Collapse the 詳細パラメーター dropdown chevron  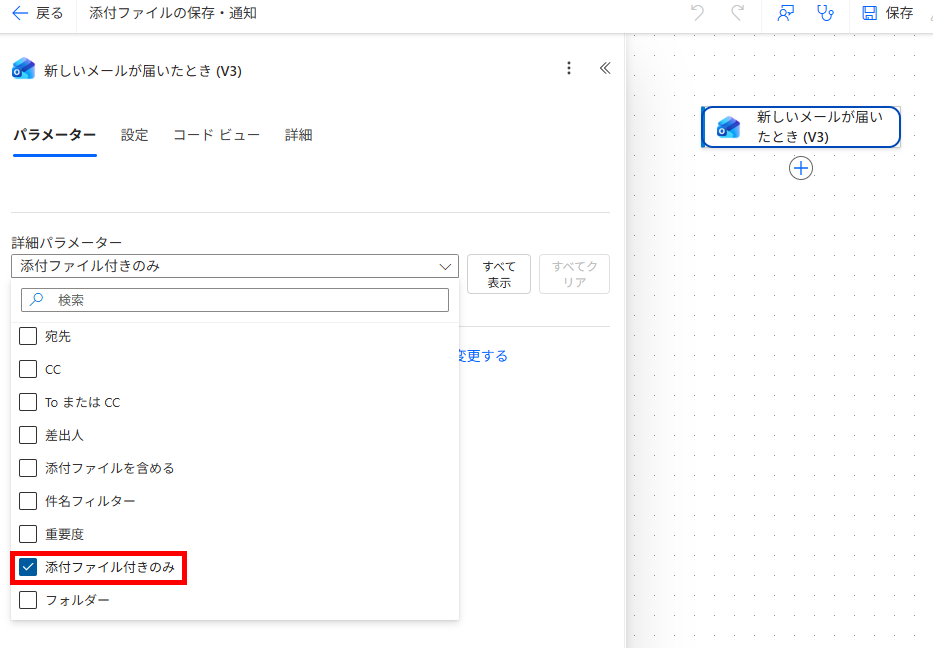pyautogui.click(x=445, y=267)
